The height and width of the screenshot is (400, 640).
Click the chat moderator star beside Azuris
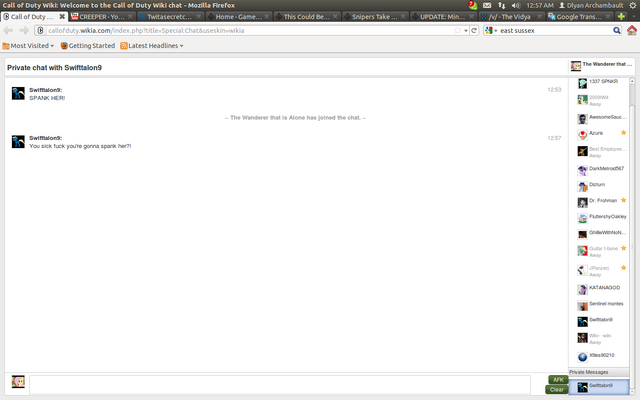coord(623,133)
